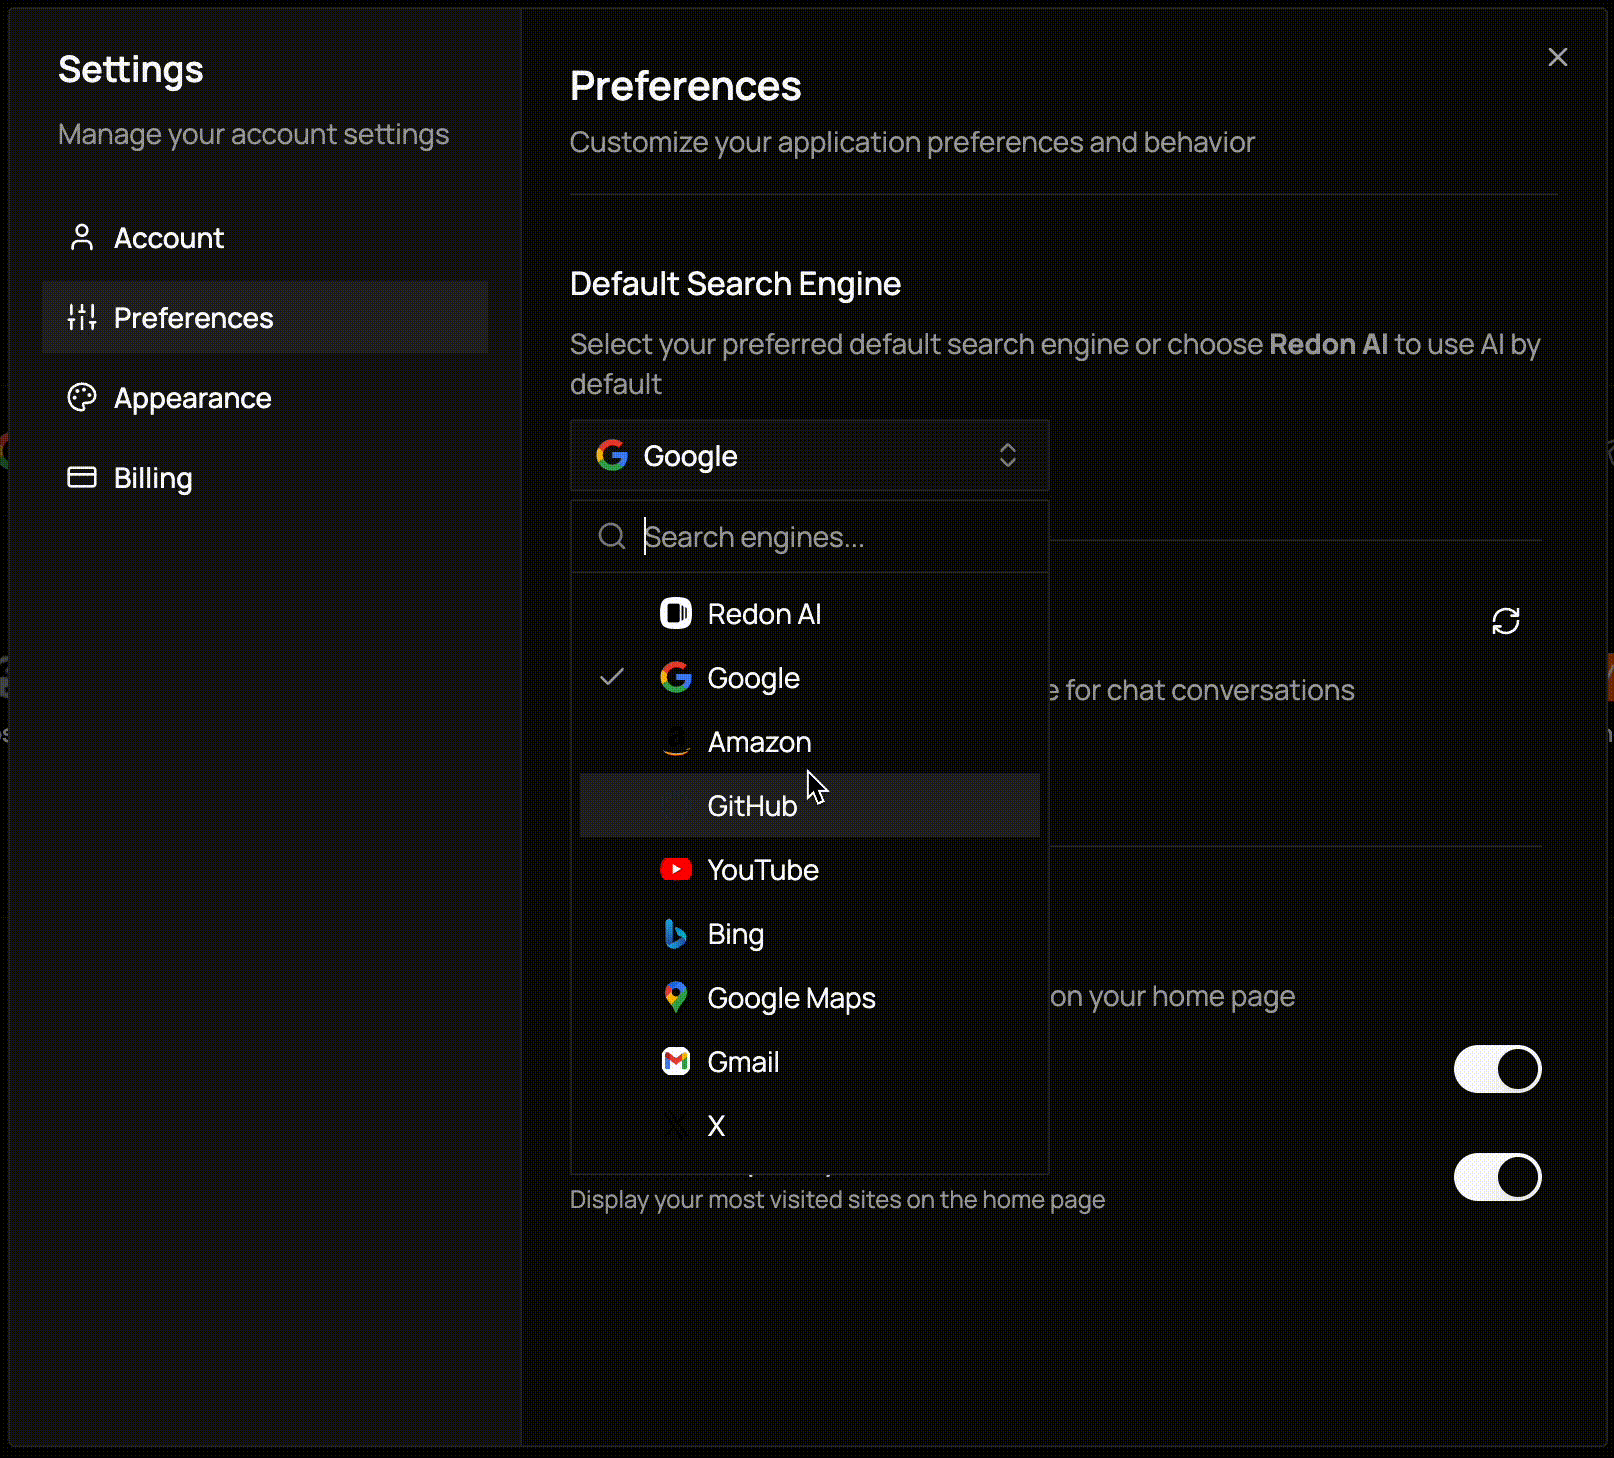Open the Default Search Engine dropdown
The image size is (1614, 1458).
click(809, 455)
